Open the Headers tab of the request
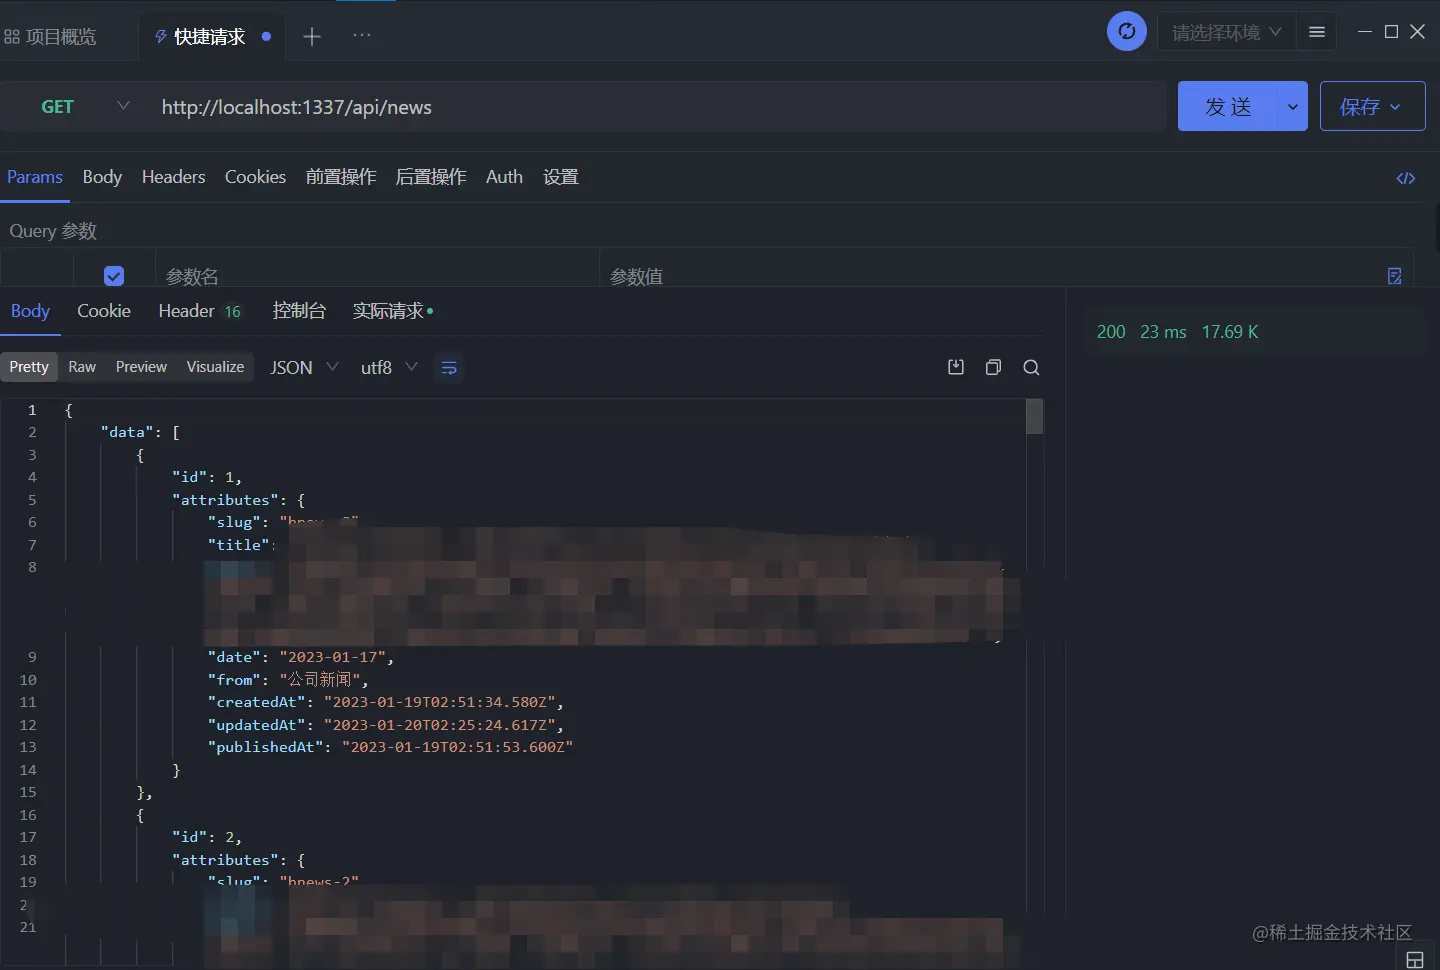This screenshot has height=970, width=1440. [x=173, y=177]
